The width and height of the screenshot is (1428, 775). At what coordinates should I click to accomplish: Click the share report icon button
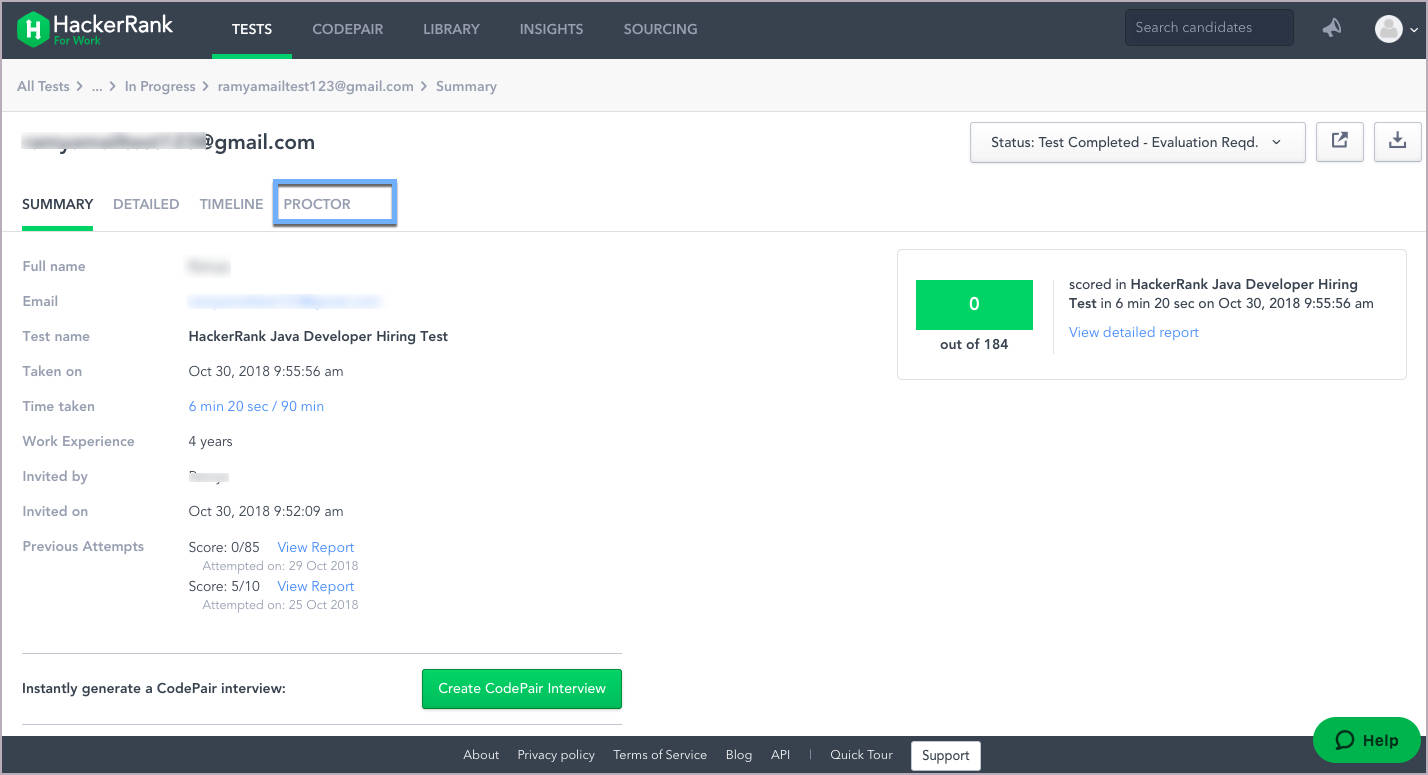coord(1339,142)
